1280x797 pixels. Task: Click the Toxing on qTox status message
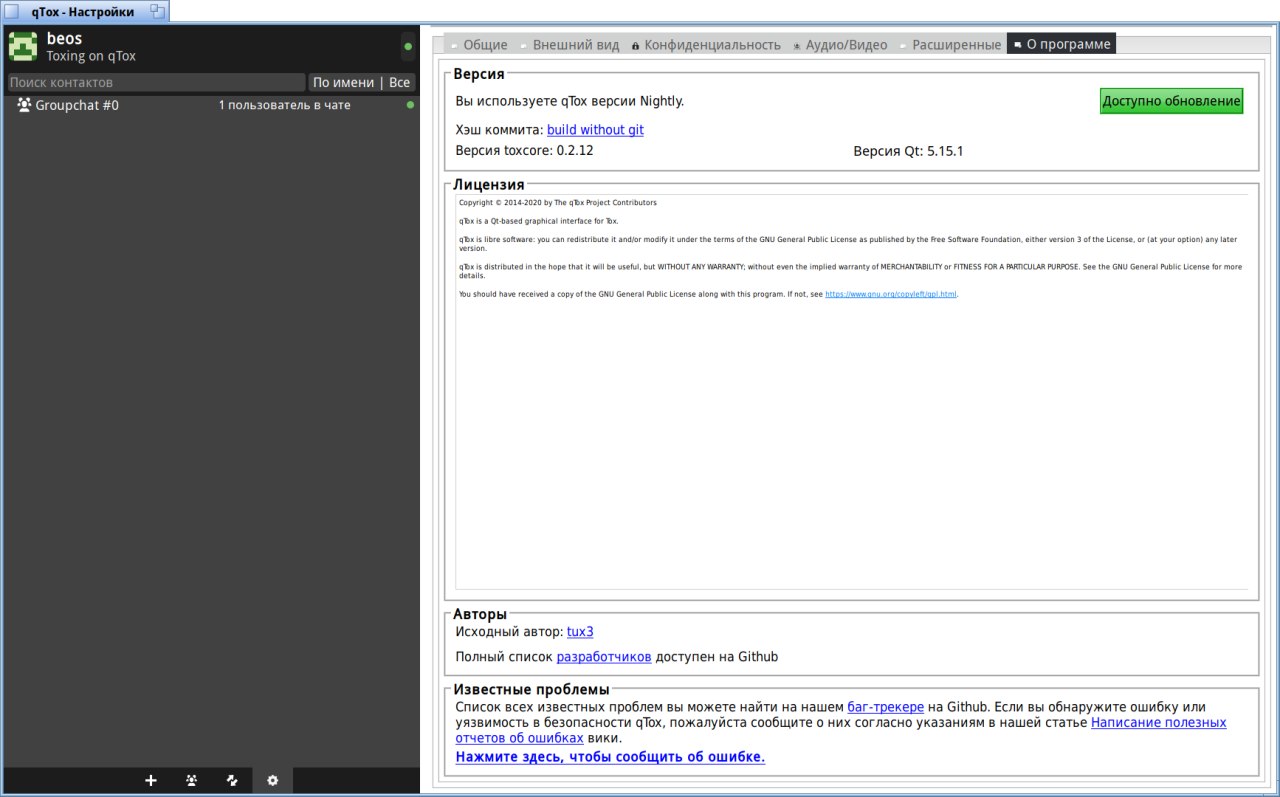click(x=91, y=56)
